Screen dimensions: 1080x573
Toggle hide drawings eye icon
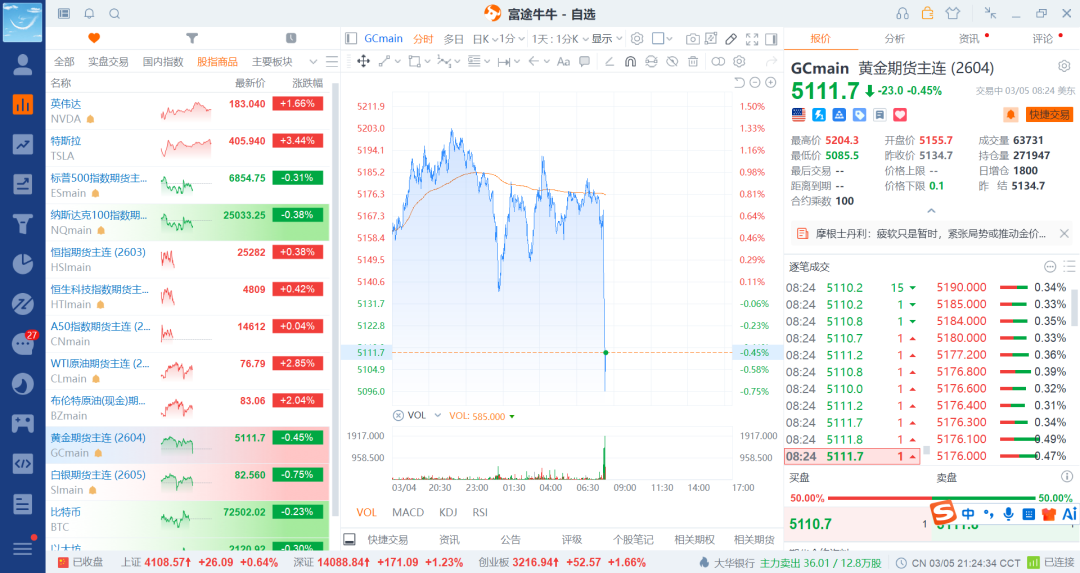[x=672, y=61]
